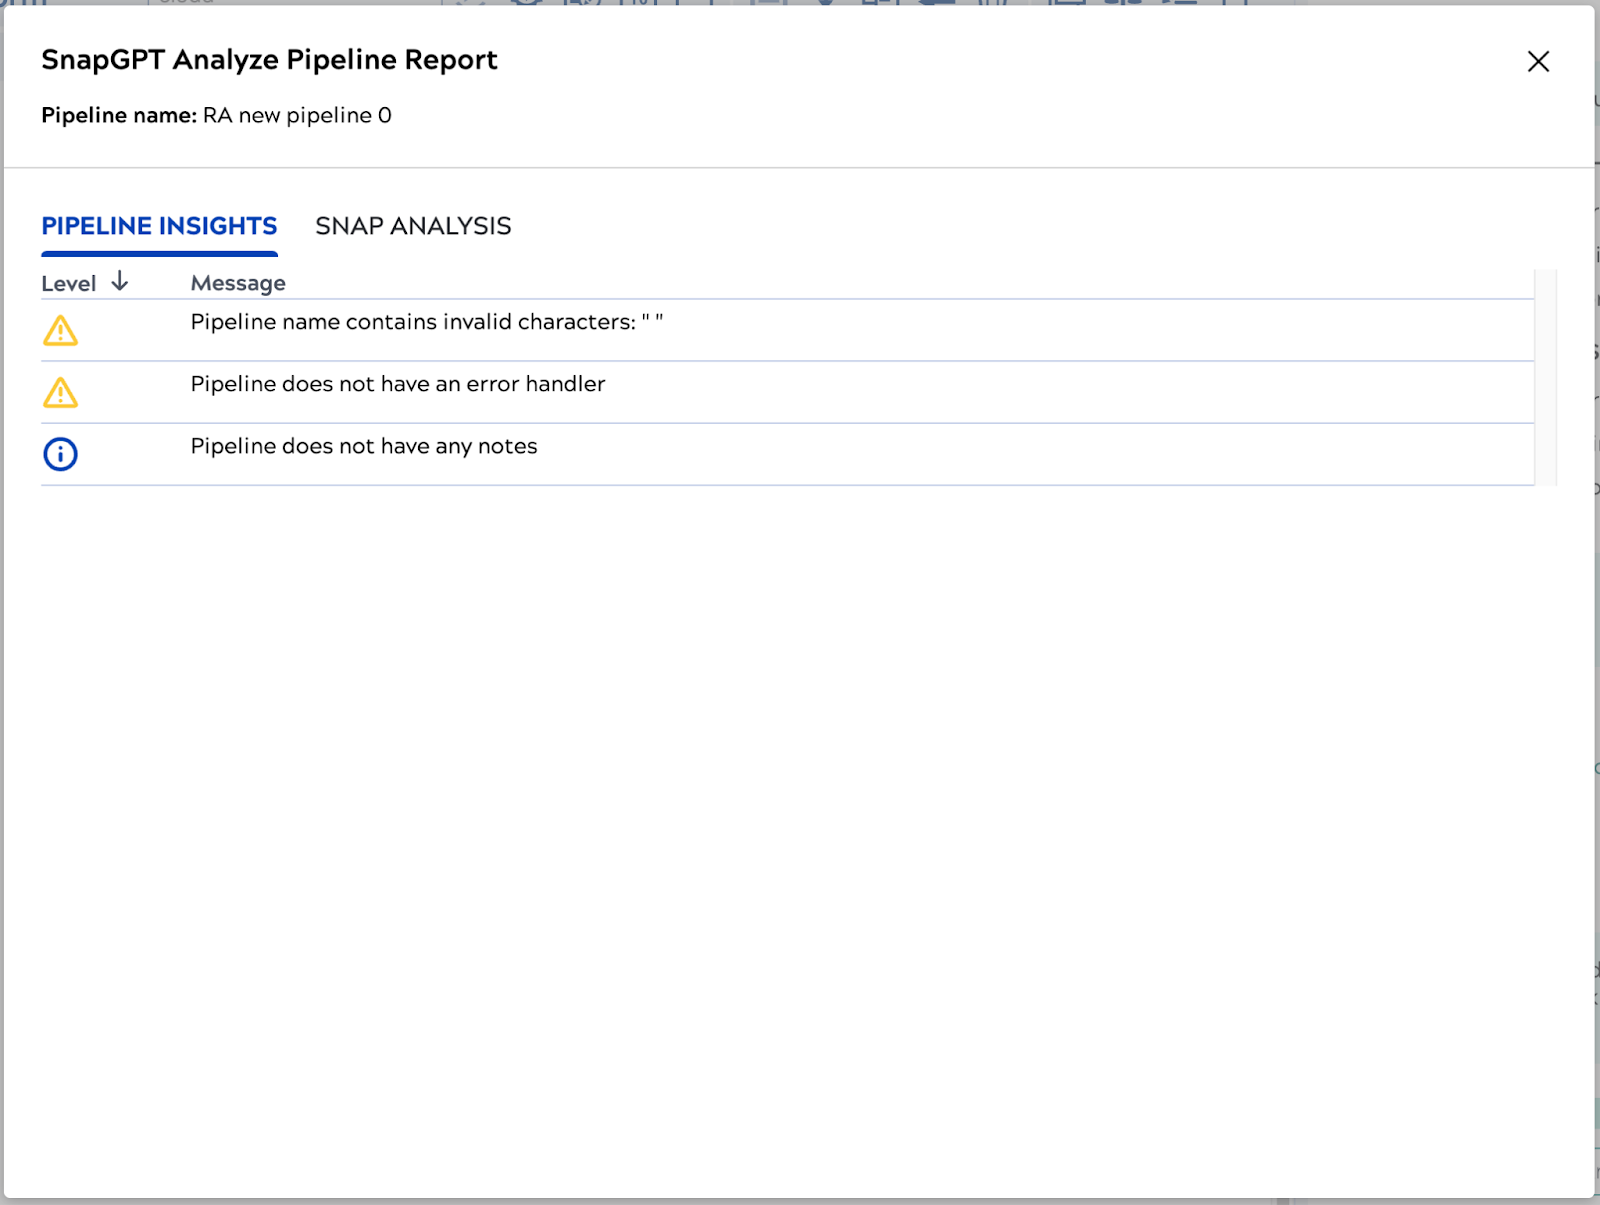Click warning icon for invalid characters row
Screen dimensions: 1600x1205
coord(60,331)
